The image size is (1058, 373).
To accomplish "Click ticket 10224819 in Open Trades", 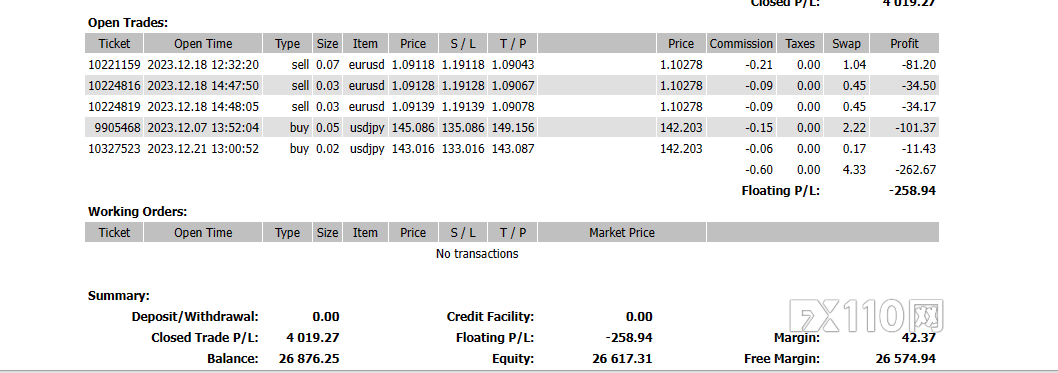I will 114,107.
